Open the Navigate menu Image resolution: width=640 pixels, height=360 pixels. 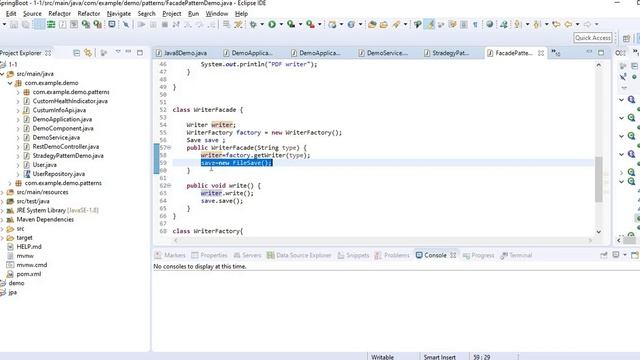point(119,13)
